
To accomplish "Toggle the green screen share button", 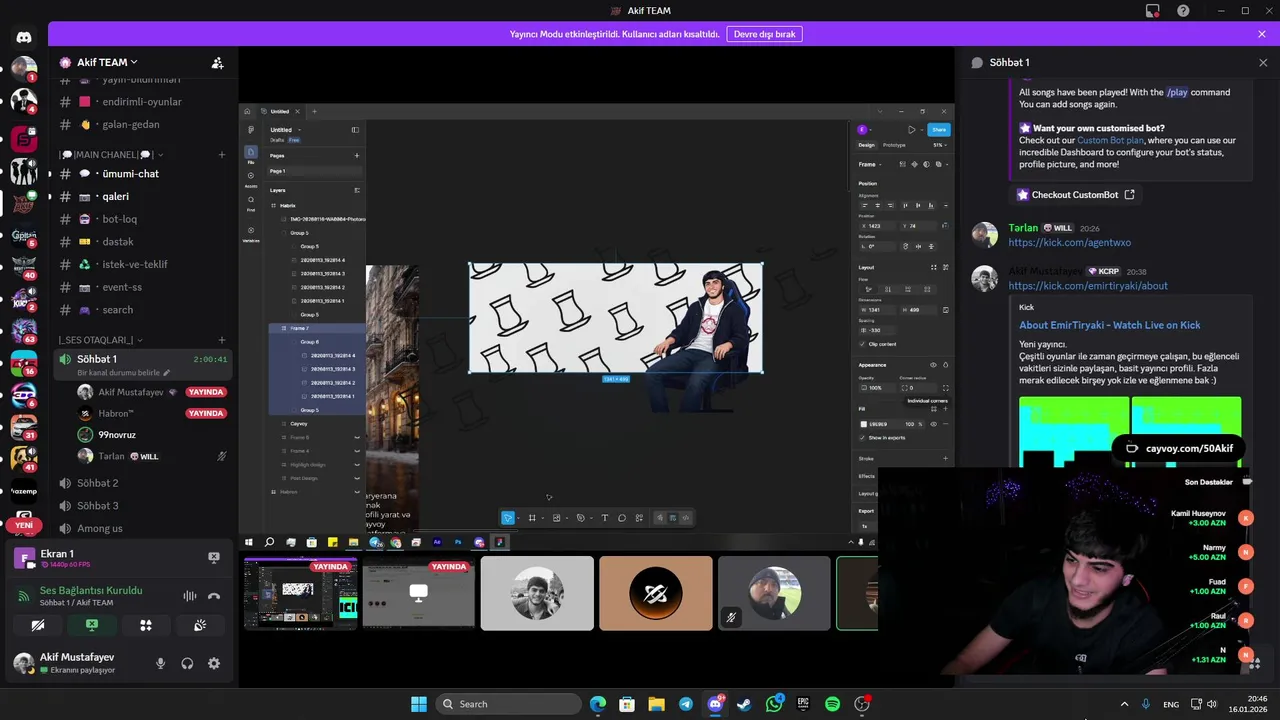I will point(92,625).
